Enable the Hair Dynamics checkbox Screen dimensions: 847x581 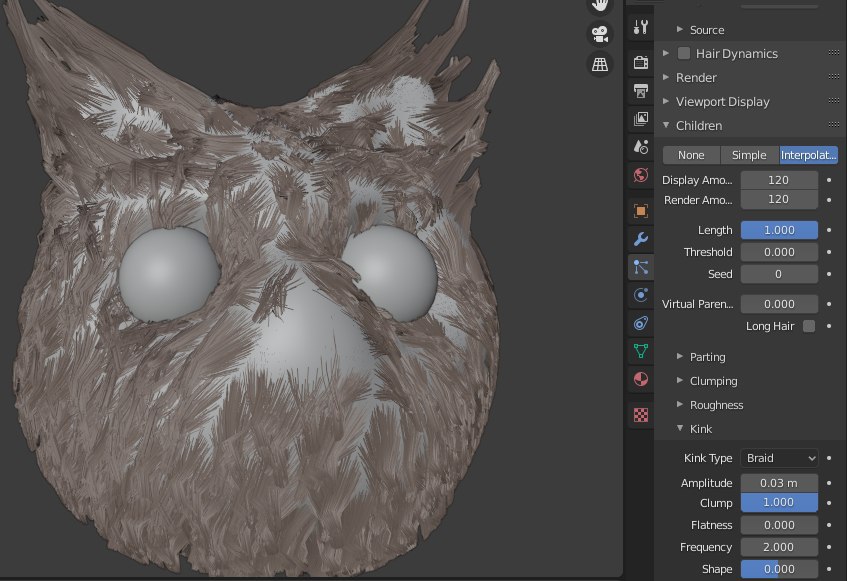click(684, 54)
